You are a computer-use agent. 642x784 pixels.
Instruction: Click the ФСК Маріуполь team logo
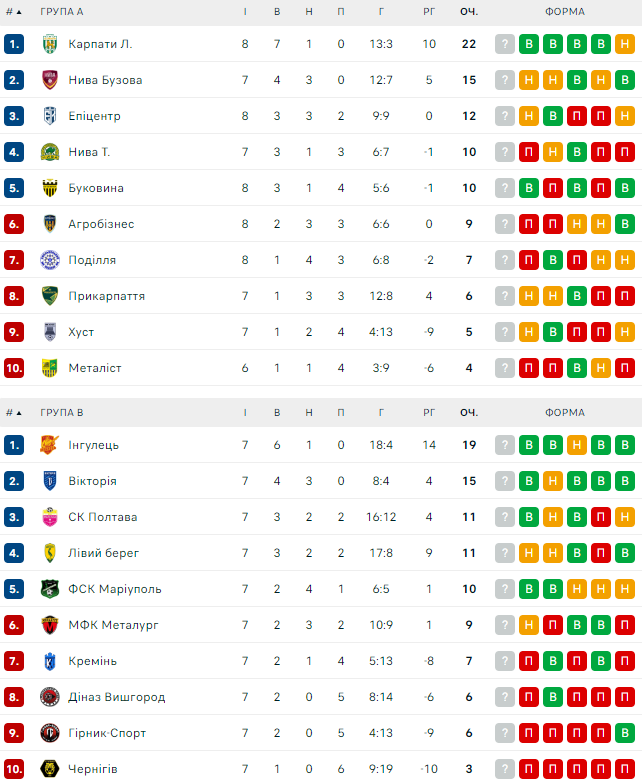tap(50, 589)
